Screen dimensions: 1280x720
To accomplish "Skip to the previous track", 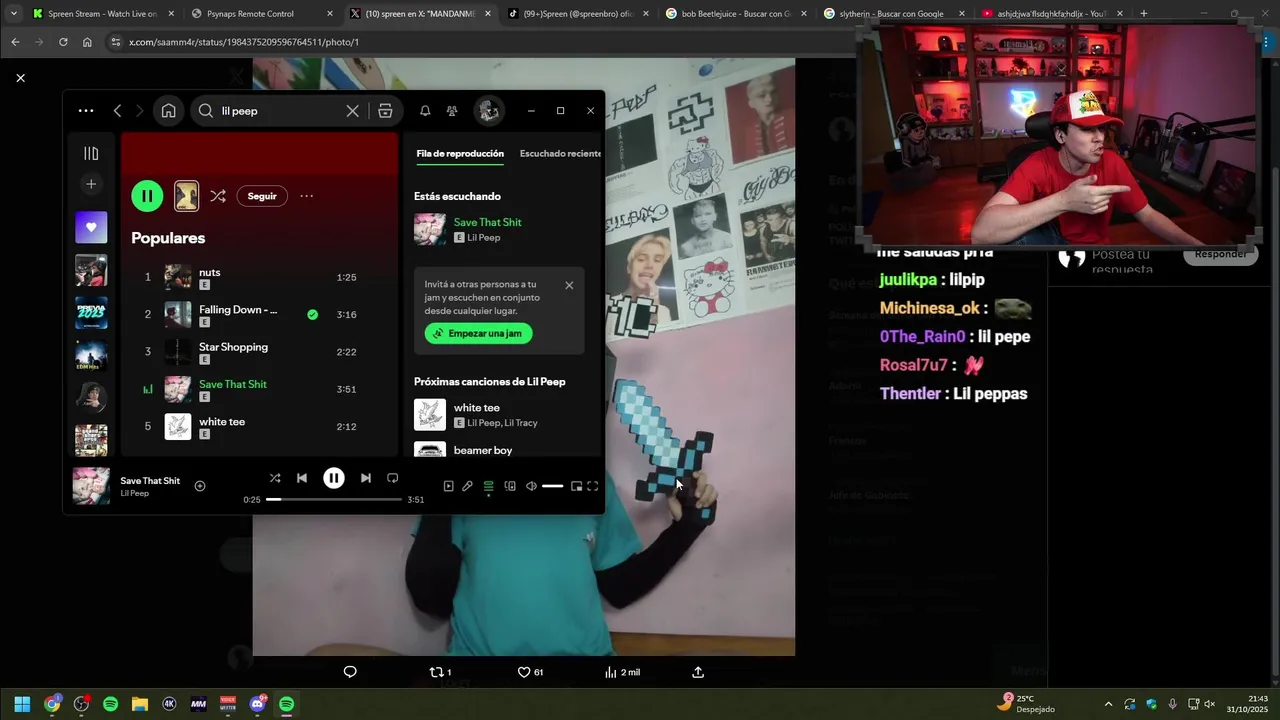I will [302, 478].
